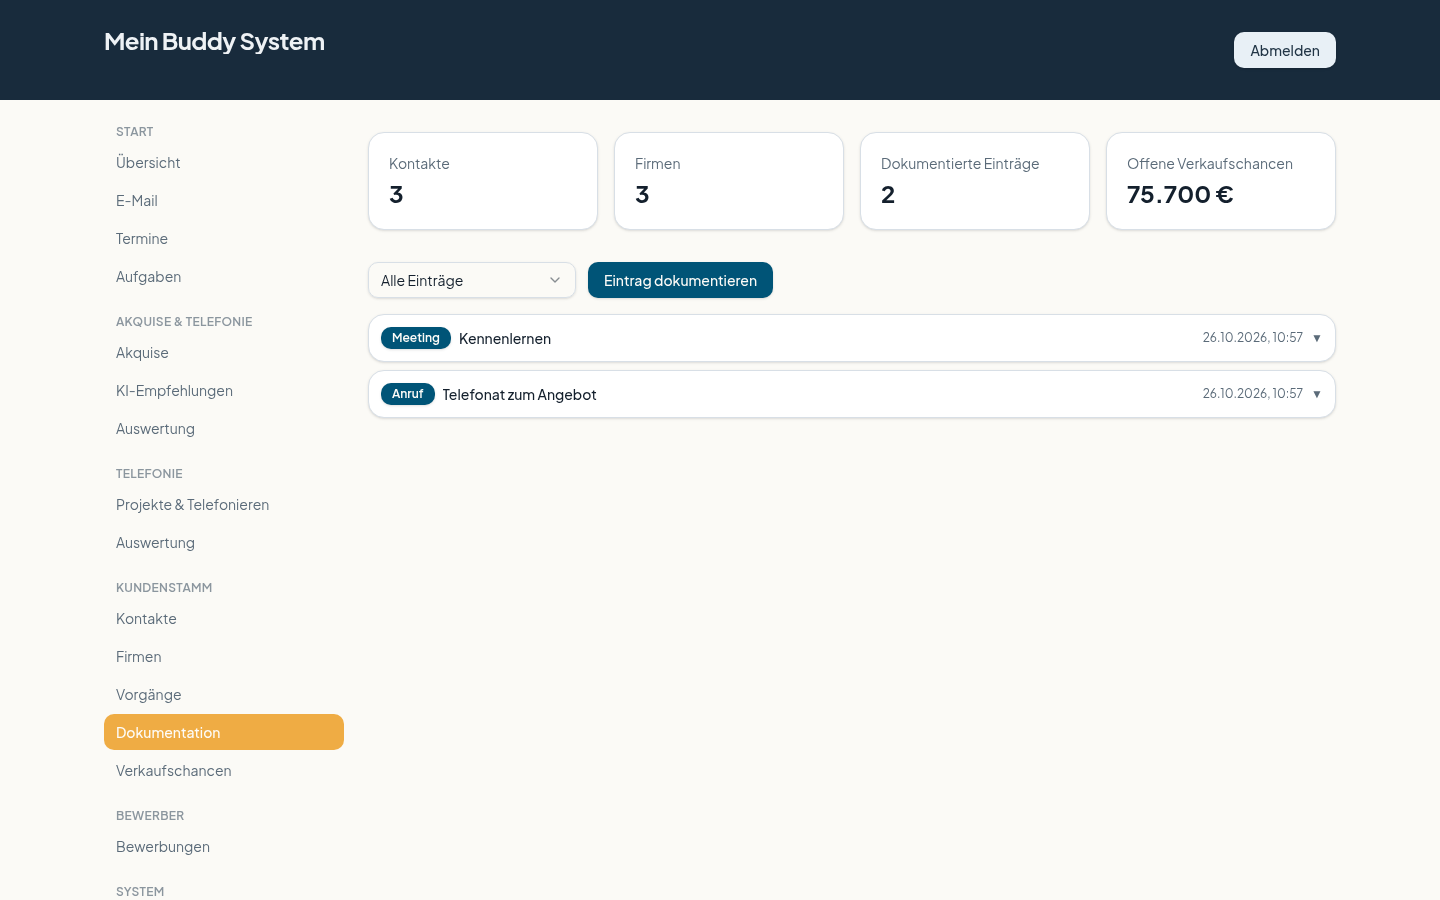Viewport: 1440px width, 900px height.
Task: Click the Anruf badge
Action: coord(408,394)
